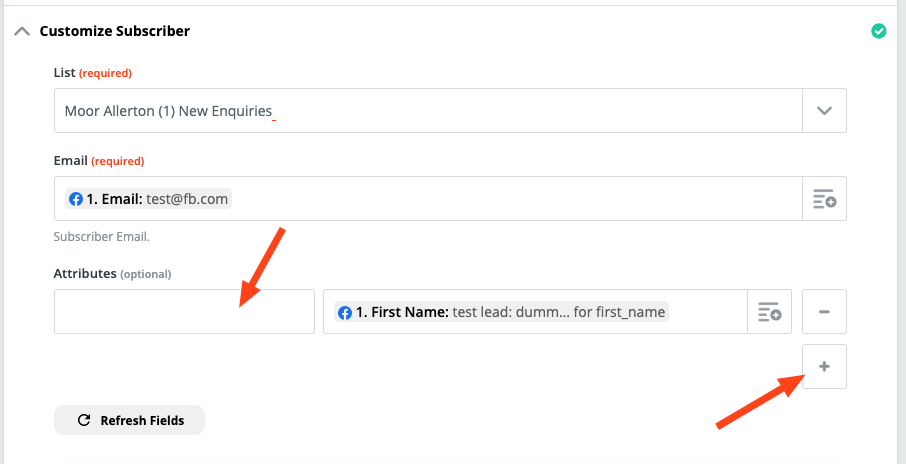Click the circular refresh arrow icon

tap(84, 421)
